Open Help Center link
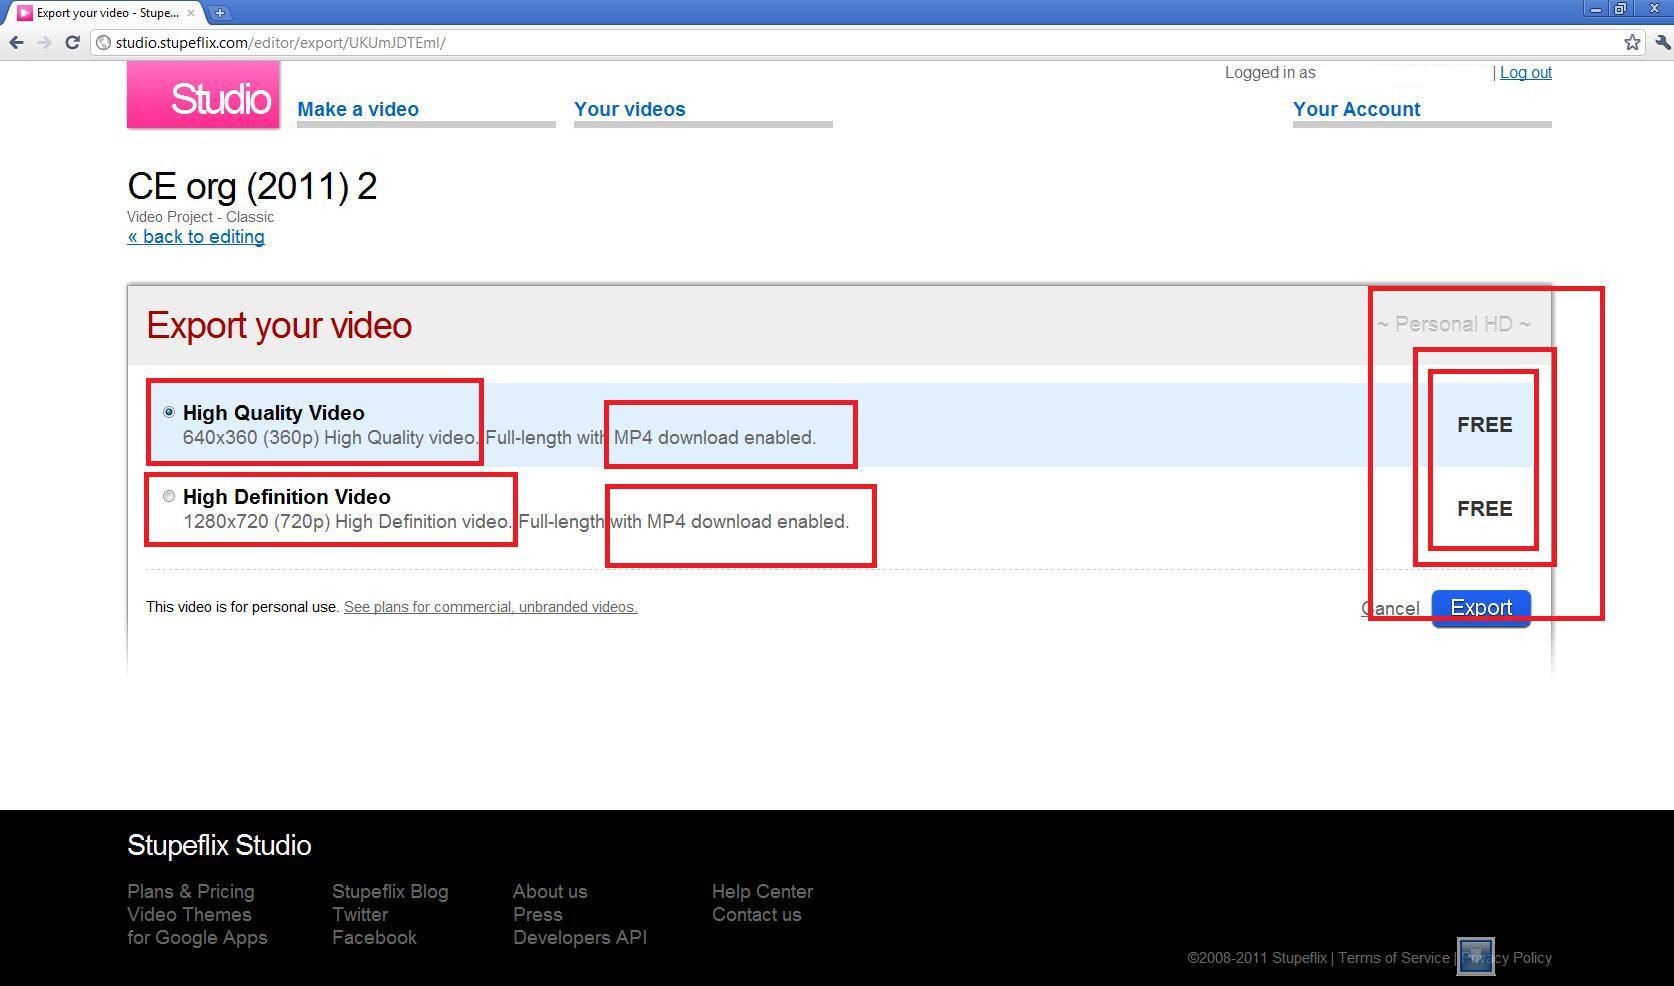 [x=762, y=891]
